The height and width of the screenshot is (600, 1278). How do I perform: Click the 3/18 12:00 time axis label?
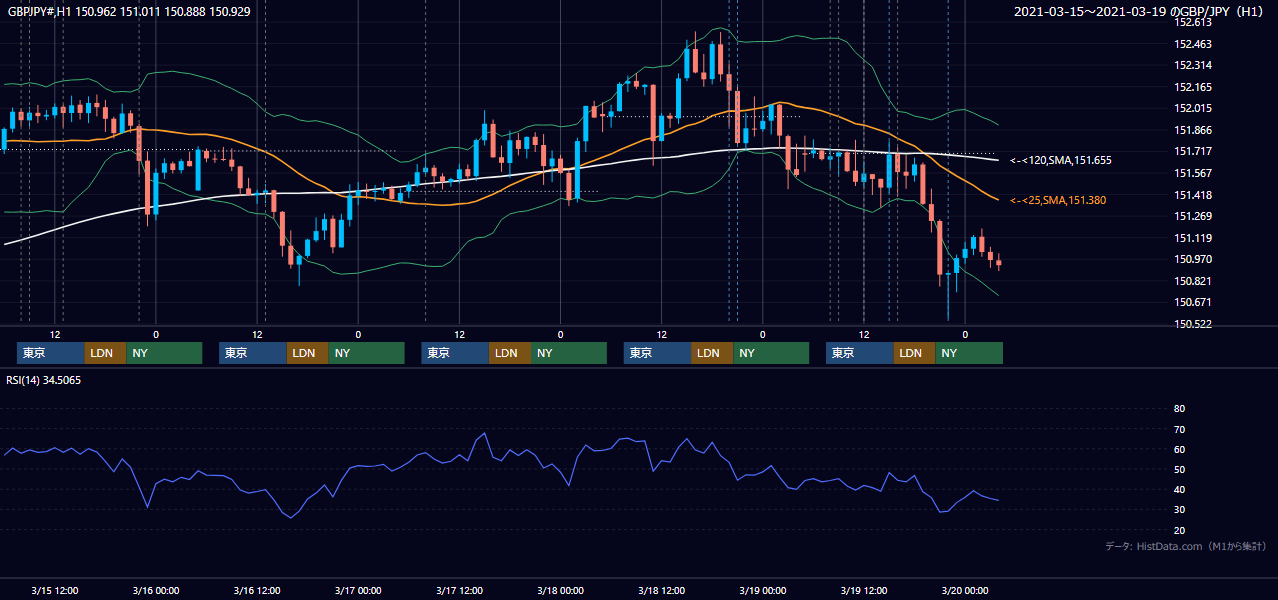click(661, 589)
